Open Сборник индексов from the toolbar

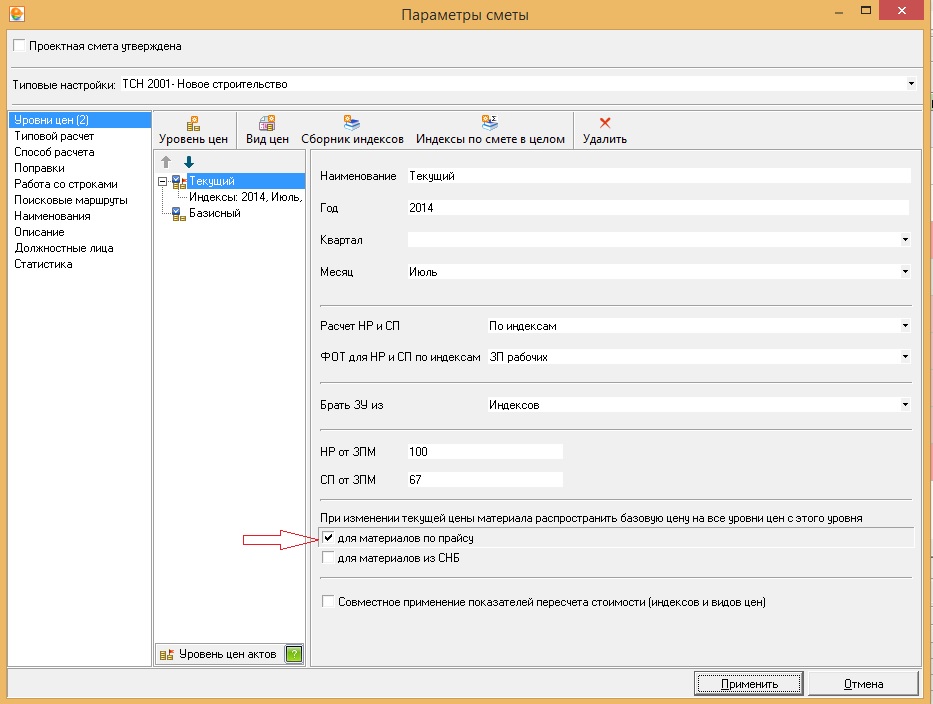coord(352,123)
